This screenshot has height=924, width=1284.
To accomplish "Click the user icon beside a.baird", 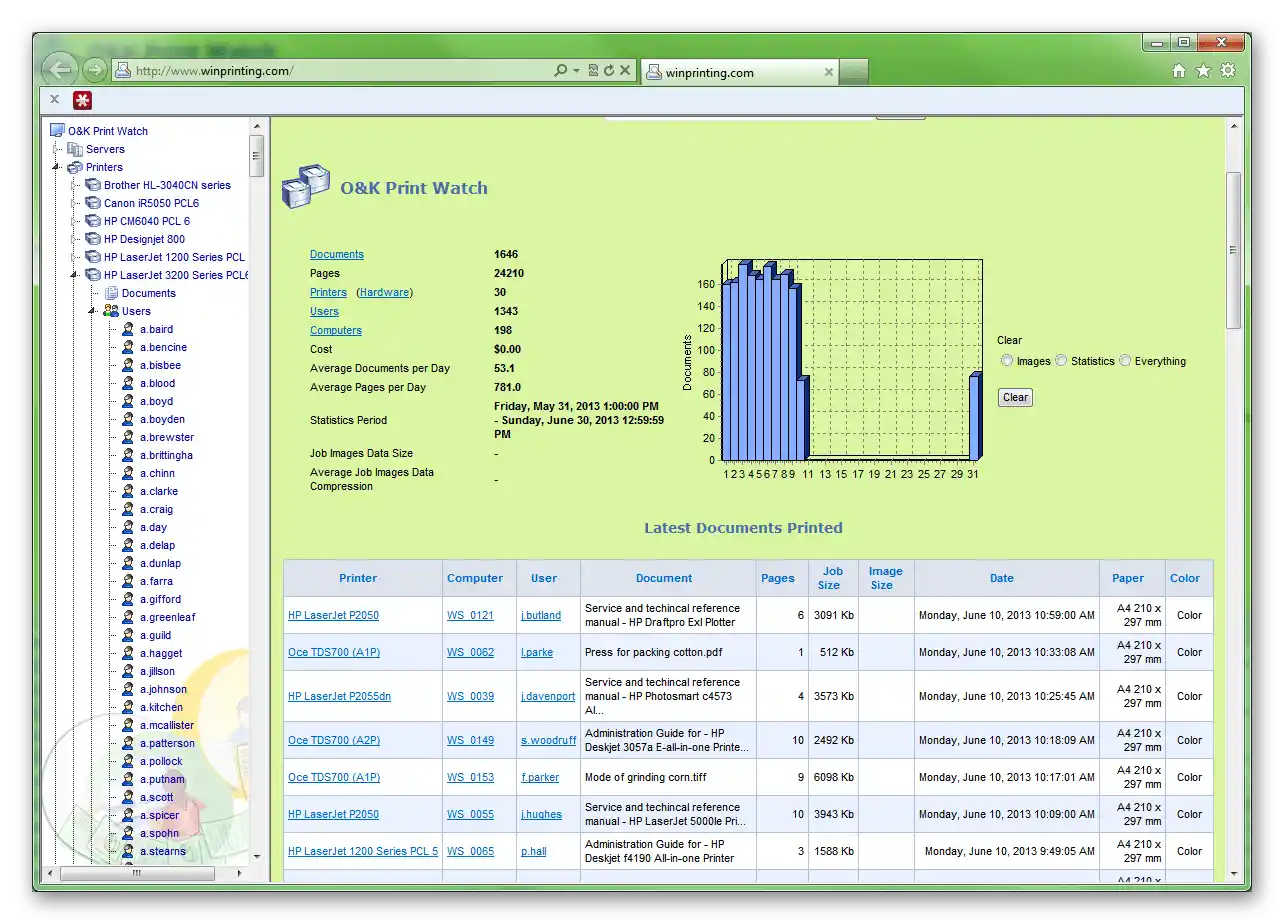I will pos(128,329).
